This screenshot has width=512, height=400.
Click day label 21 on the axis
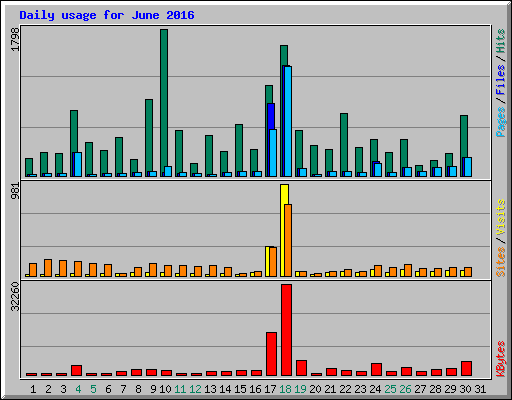coord(330,389)
